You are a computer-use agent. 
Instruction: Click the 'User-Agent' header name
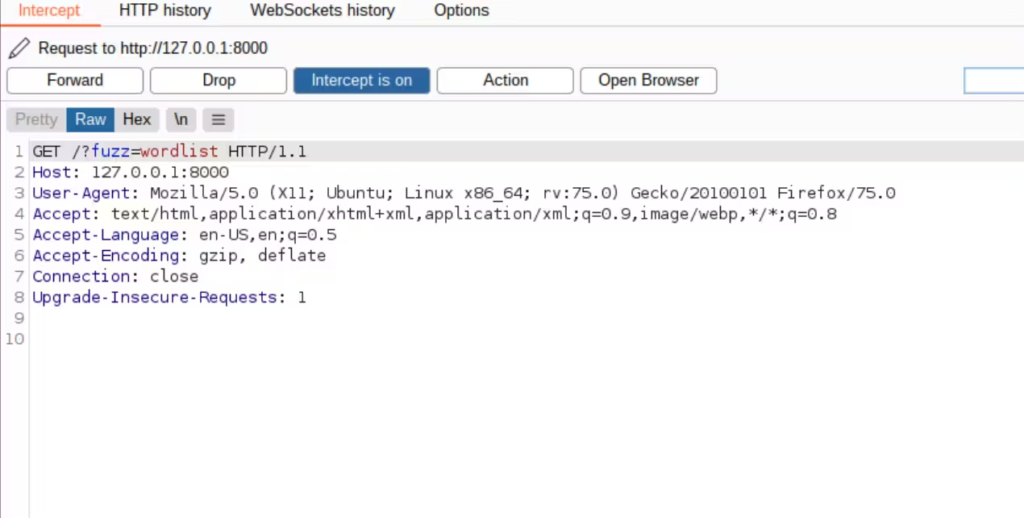82,193
